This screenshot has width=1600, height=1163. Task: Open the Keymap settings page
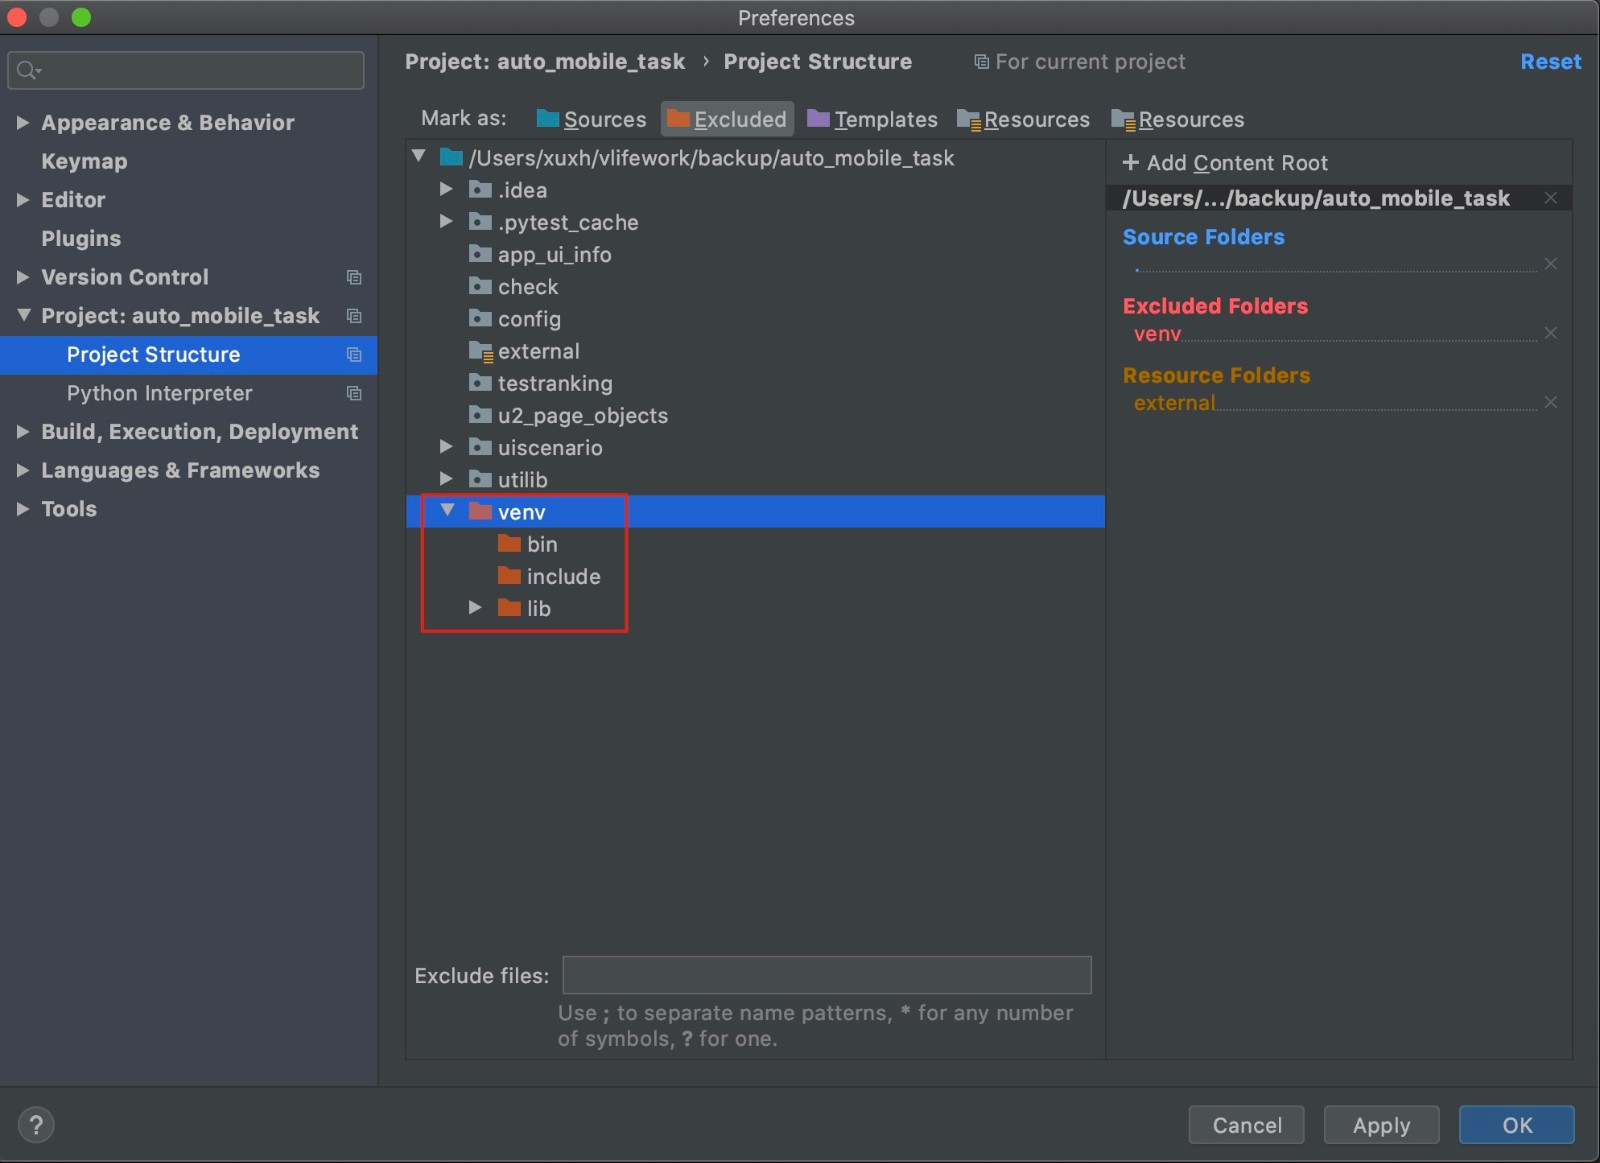point(84,161)
